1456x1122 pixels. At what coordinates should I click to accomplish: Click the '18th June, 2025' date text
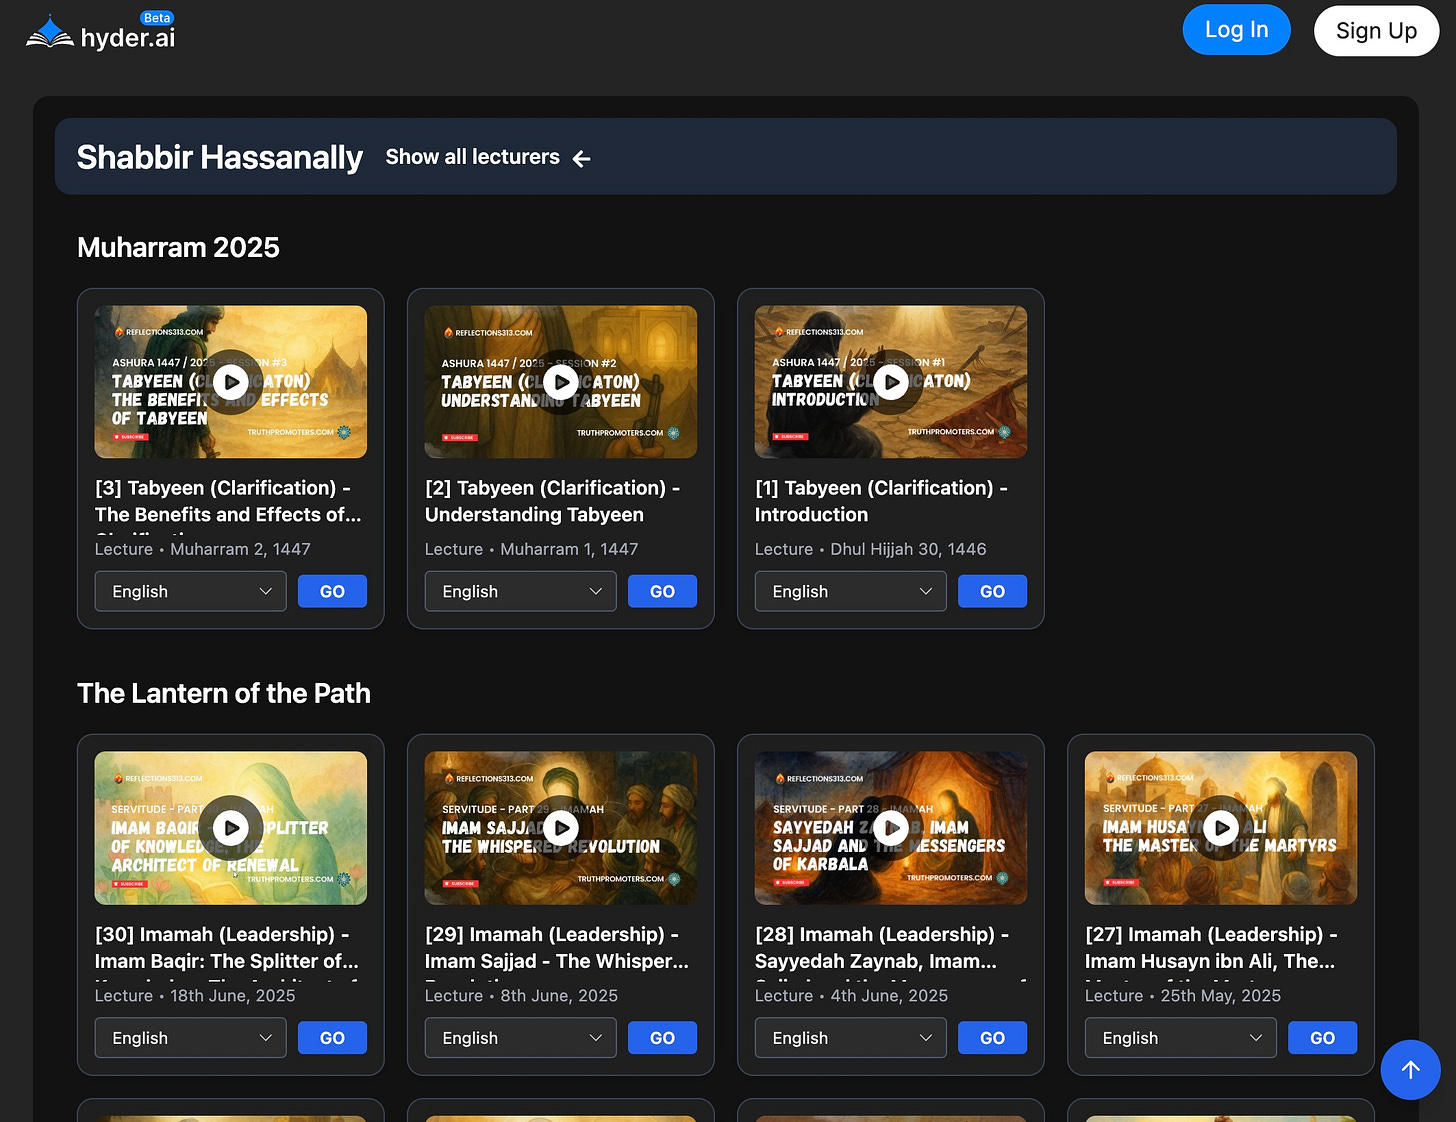233,996
